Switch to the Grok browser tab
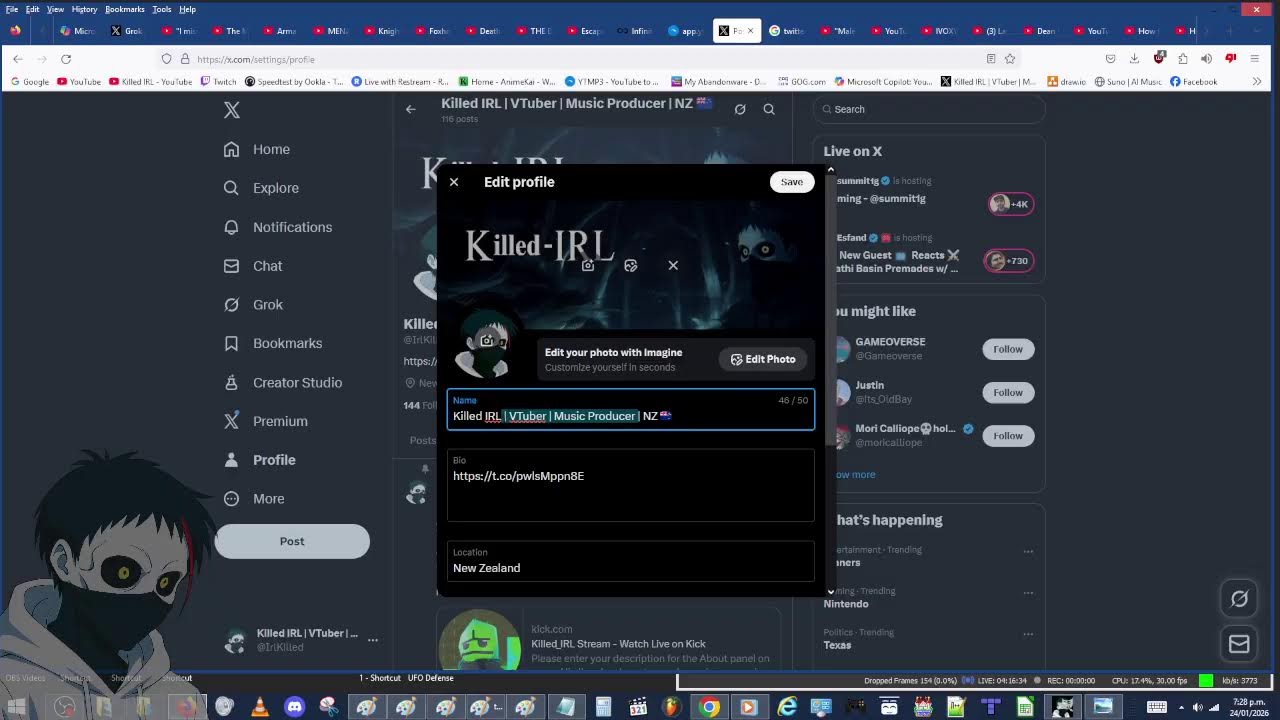Image resolution: width=1280 pixels, height=720 pixels. tap(127, 31)
